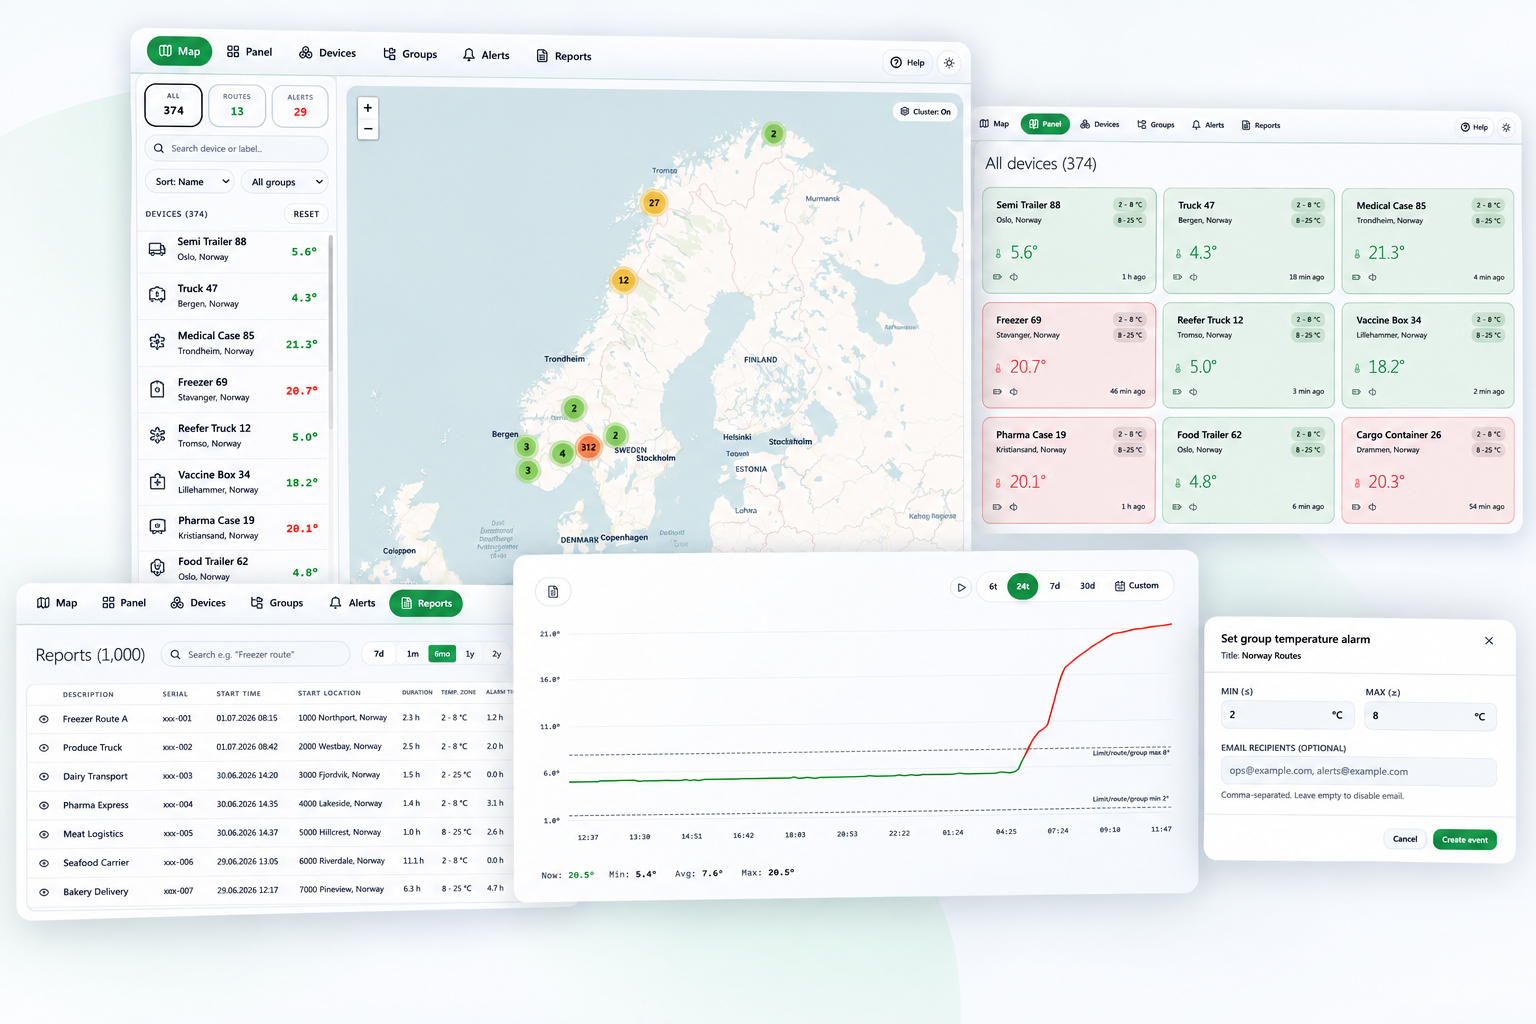Screen dimensions: 1536x1024
Task: Click Help button in Map window
Action: tap(908, 63)
